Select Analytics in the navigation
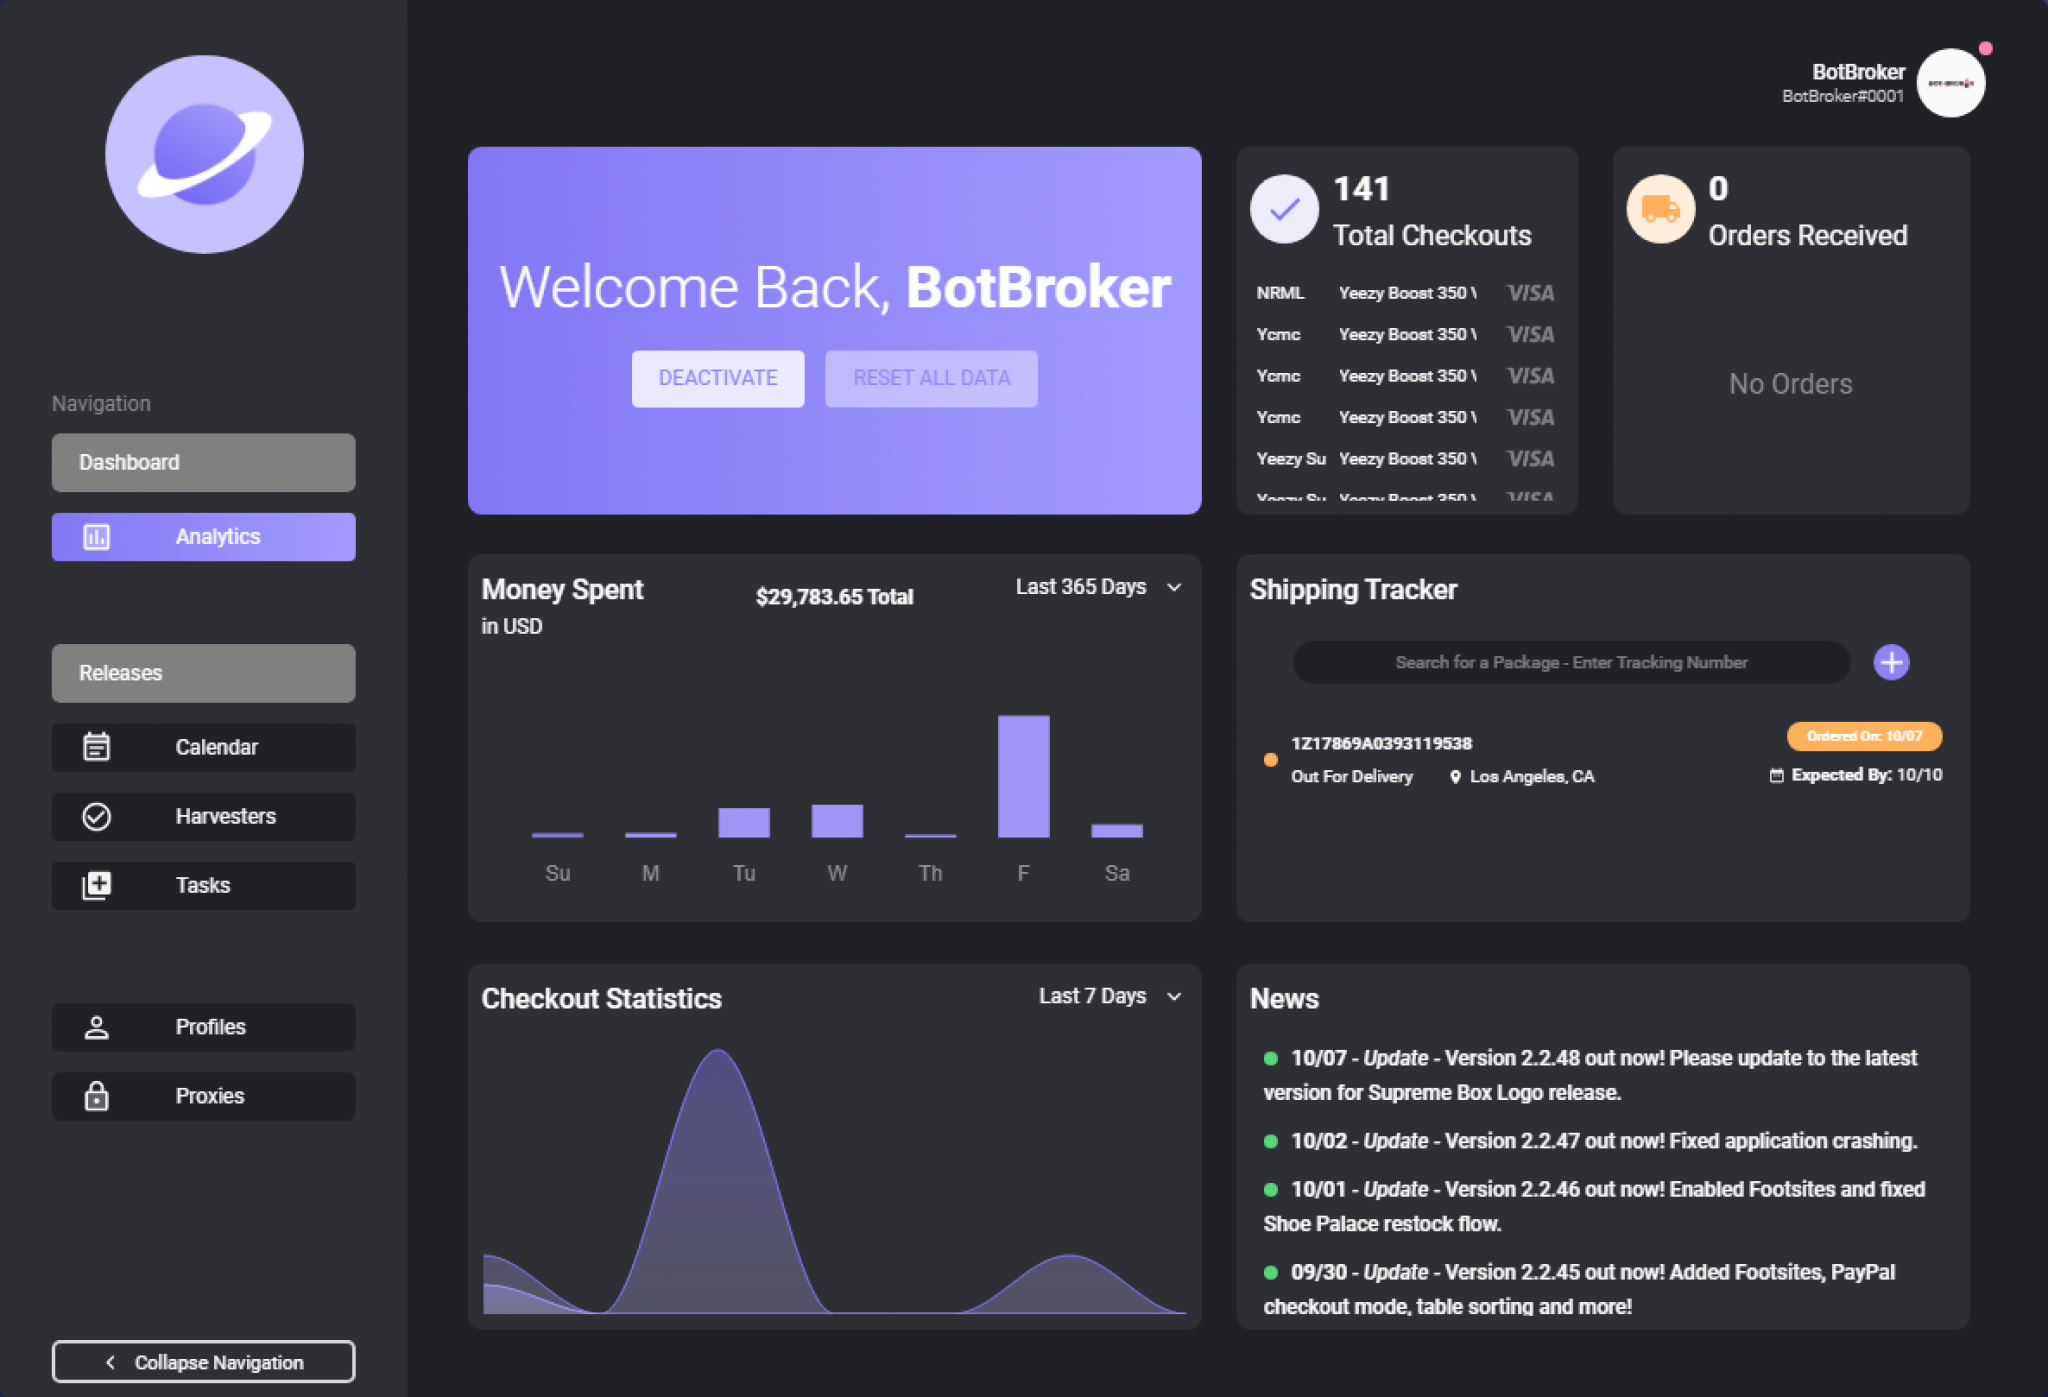 (x=203, y=537)
